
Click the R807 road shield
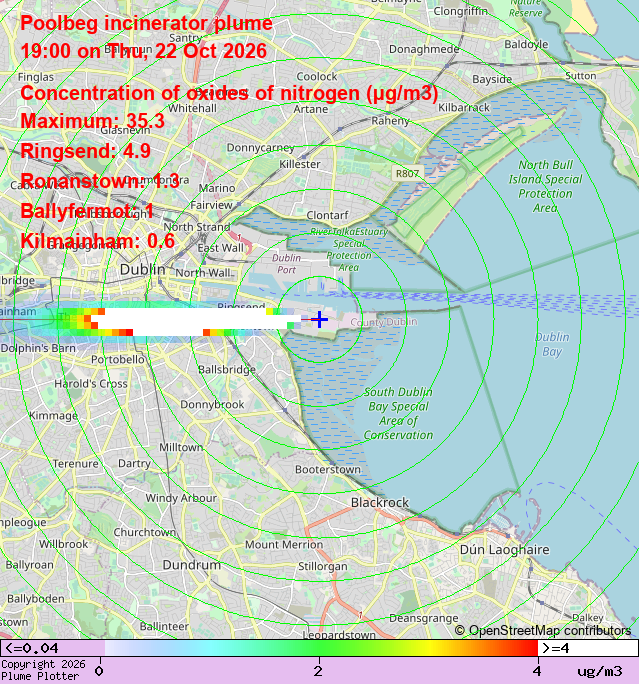tap(407, 174)
